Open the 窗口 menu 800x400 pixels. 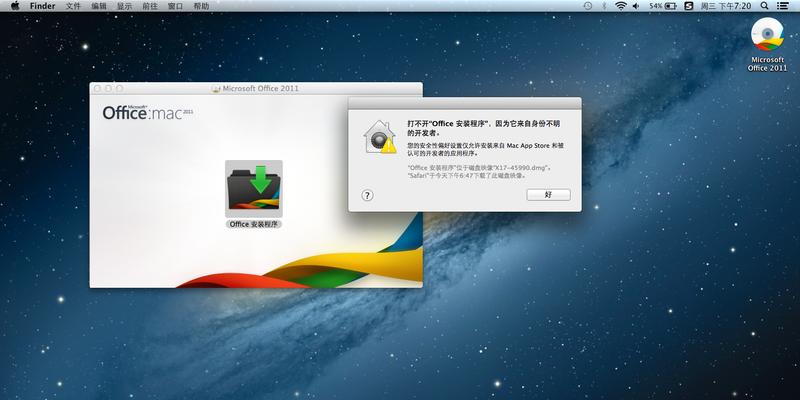pos(176,6)
